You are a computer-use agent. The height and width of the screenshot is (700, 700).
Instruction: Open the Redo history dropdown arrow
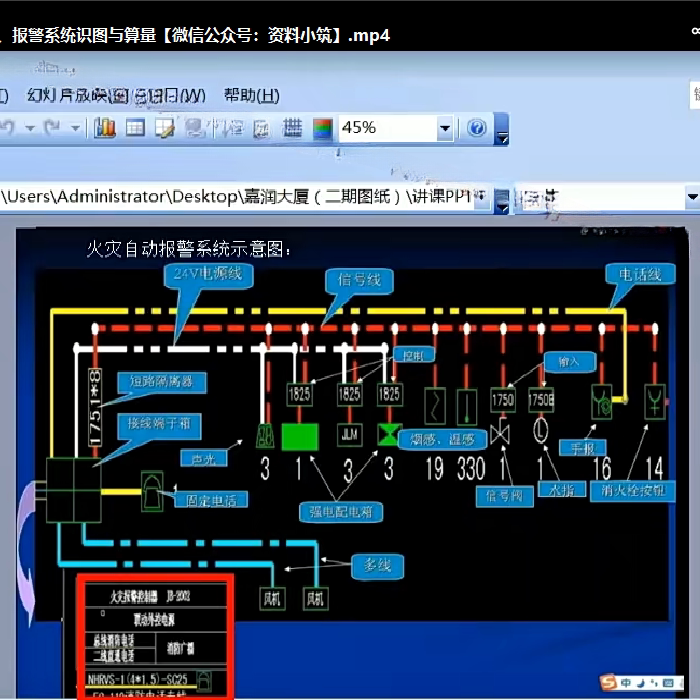coord(76,129)
